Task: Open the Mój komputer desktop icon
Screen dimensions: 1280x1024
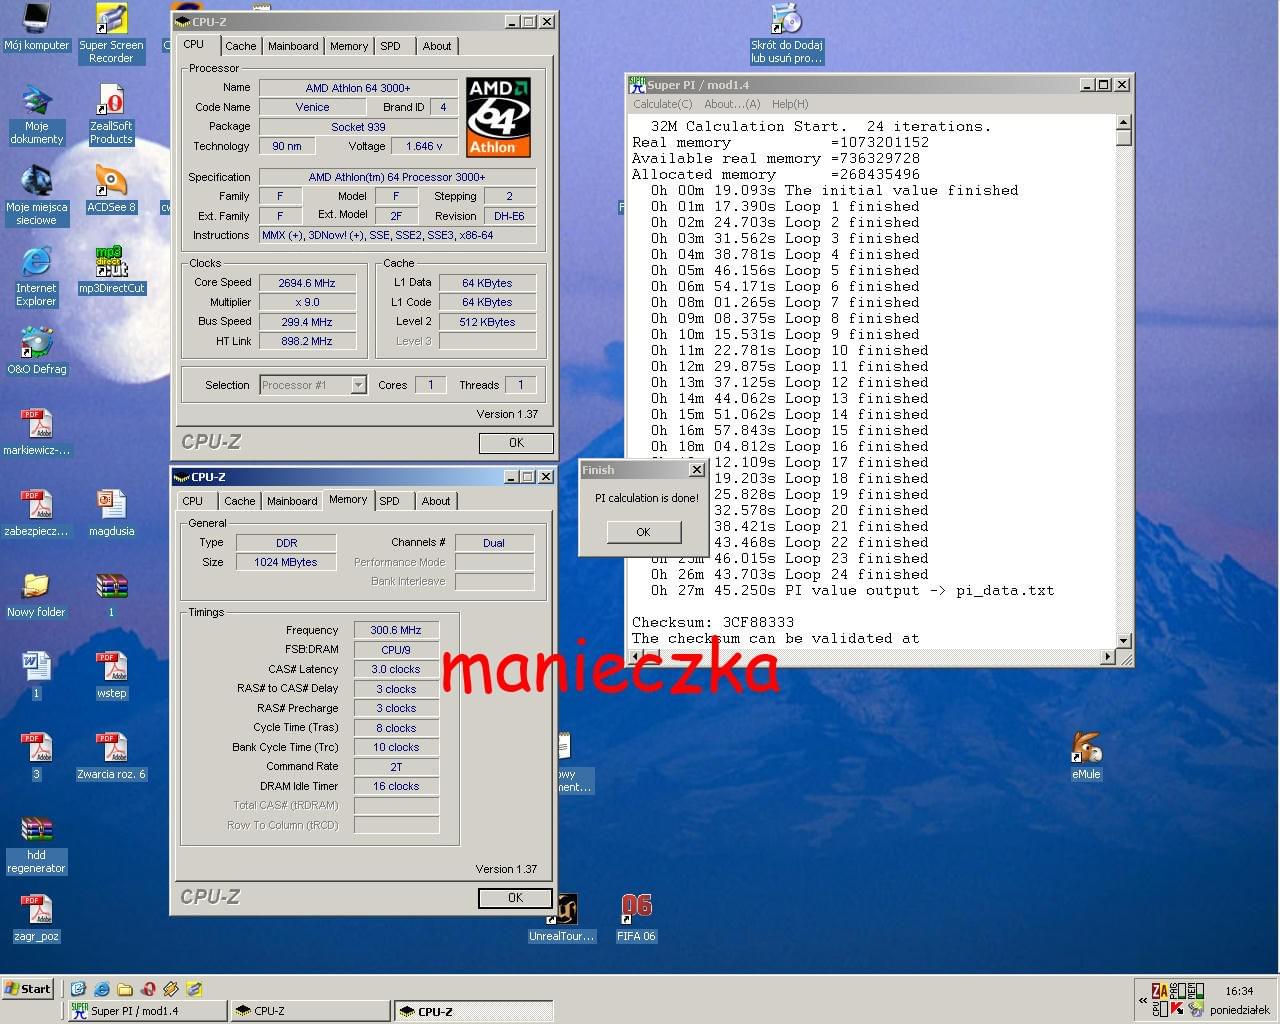Action: click(x=36, y=28)
